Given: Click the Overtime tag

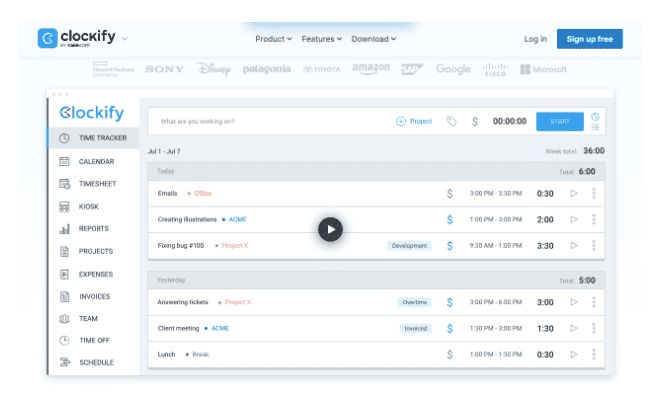Looking at the screenshot, I should tap(415, 302).
